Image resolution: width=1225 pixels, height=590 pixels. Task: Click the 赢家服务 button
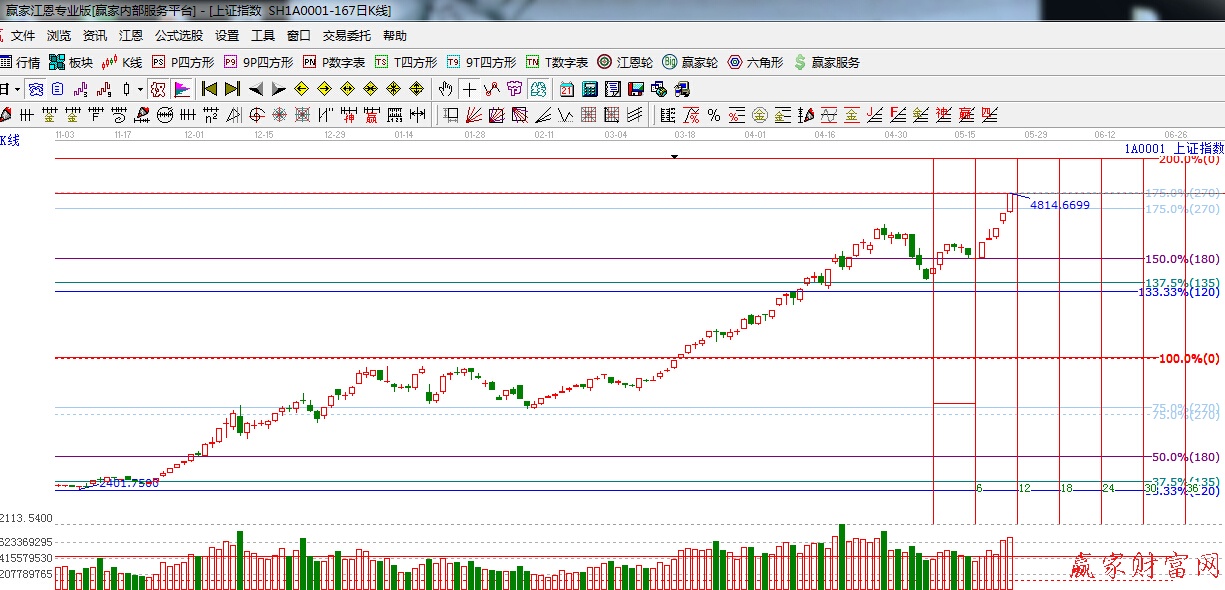[x=826, y=62]
